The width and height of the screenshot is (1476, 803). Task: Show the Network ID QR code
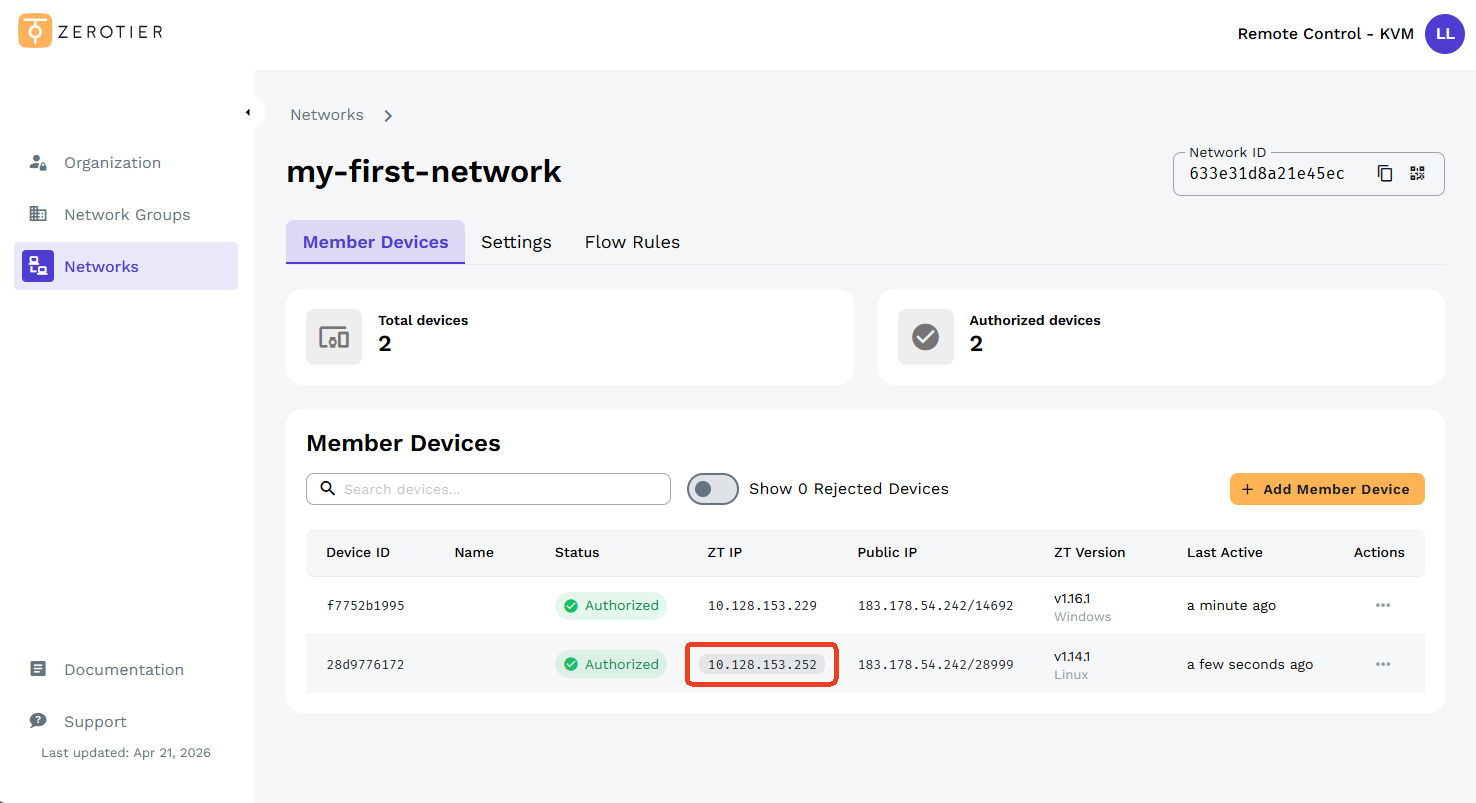[x=1417, y=173]
